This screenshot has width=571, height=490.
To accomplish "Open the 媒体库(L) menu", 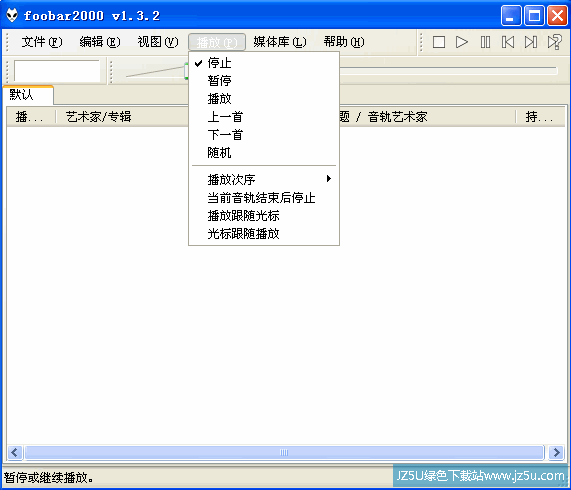I will (280, 42).
